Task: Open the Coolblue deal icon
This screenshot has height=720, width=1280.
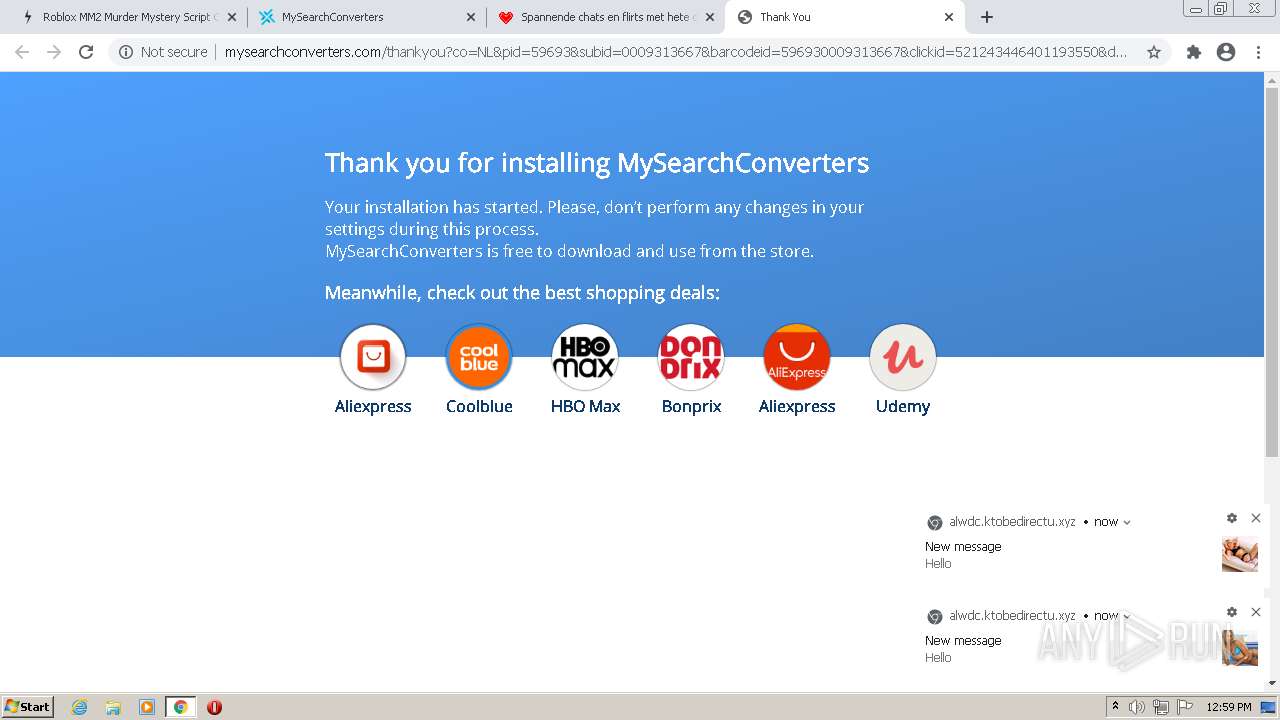Action: coord(479,357)
